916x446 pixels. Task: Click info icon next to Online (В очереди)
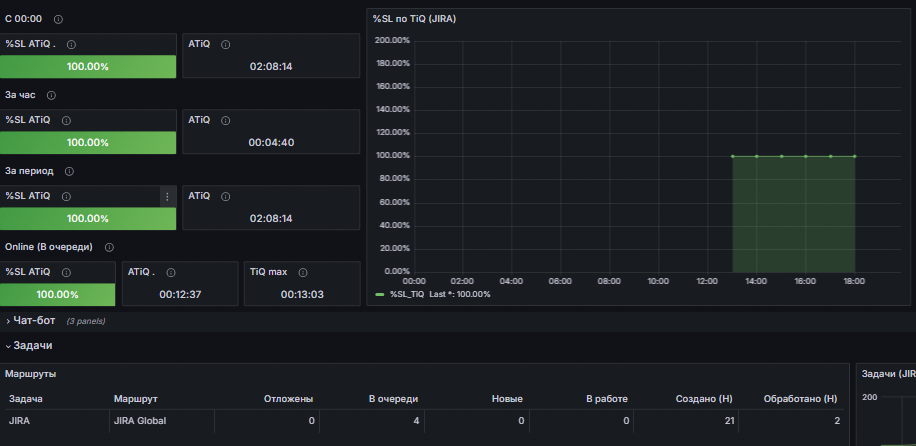coord(109,247)
